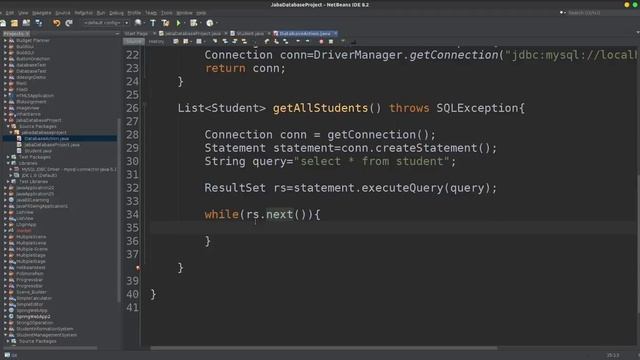Collapse the Libraries node

[x=8, y=163]
